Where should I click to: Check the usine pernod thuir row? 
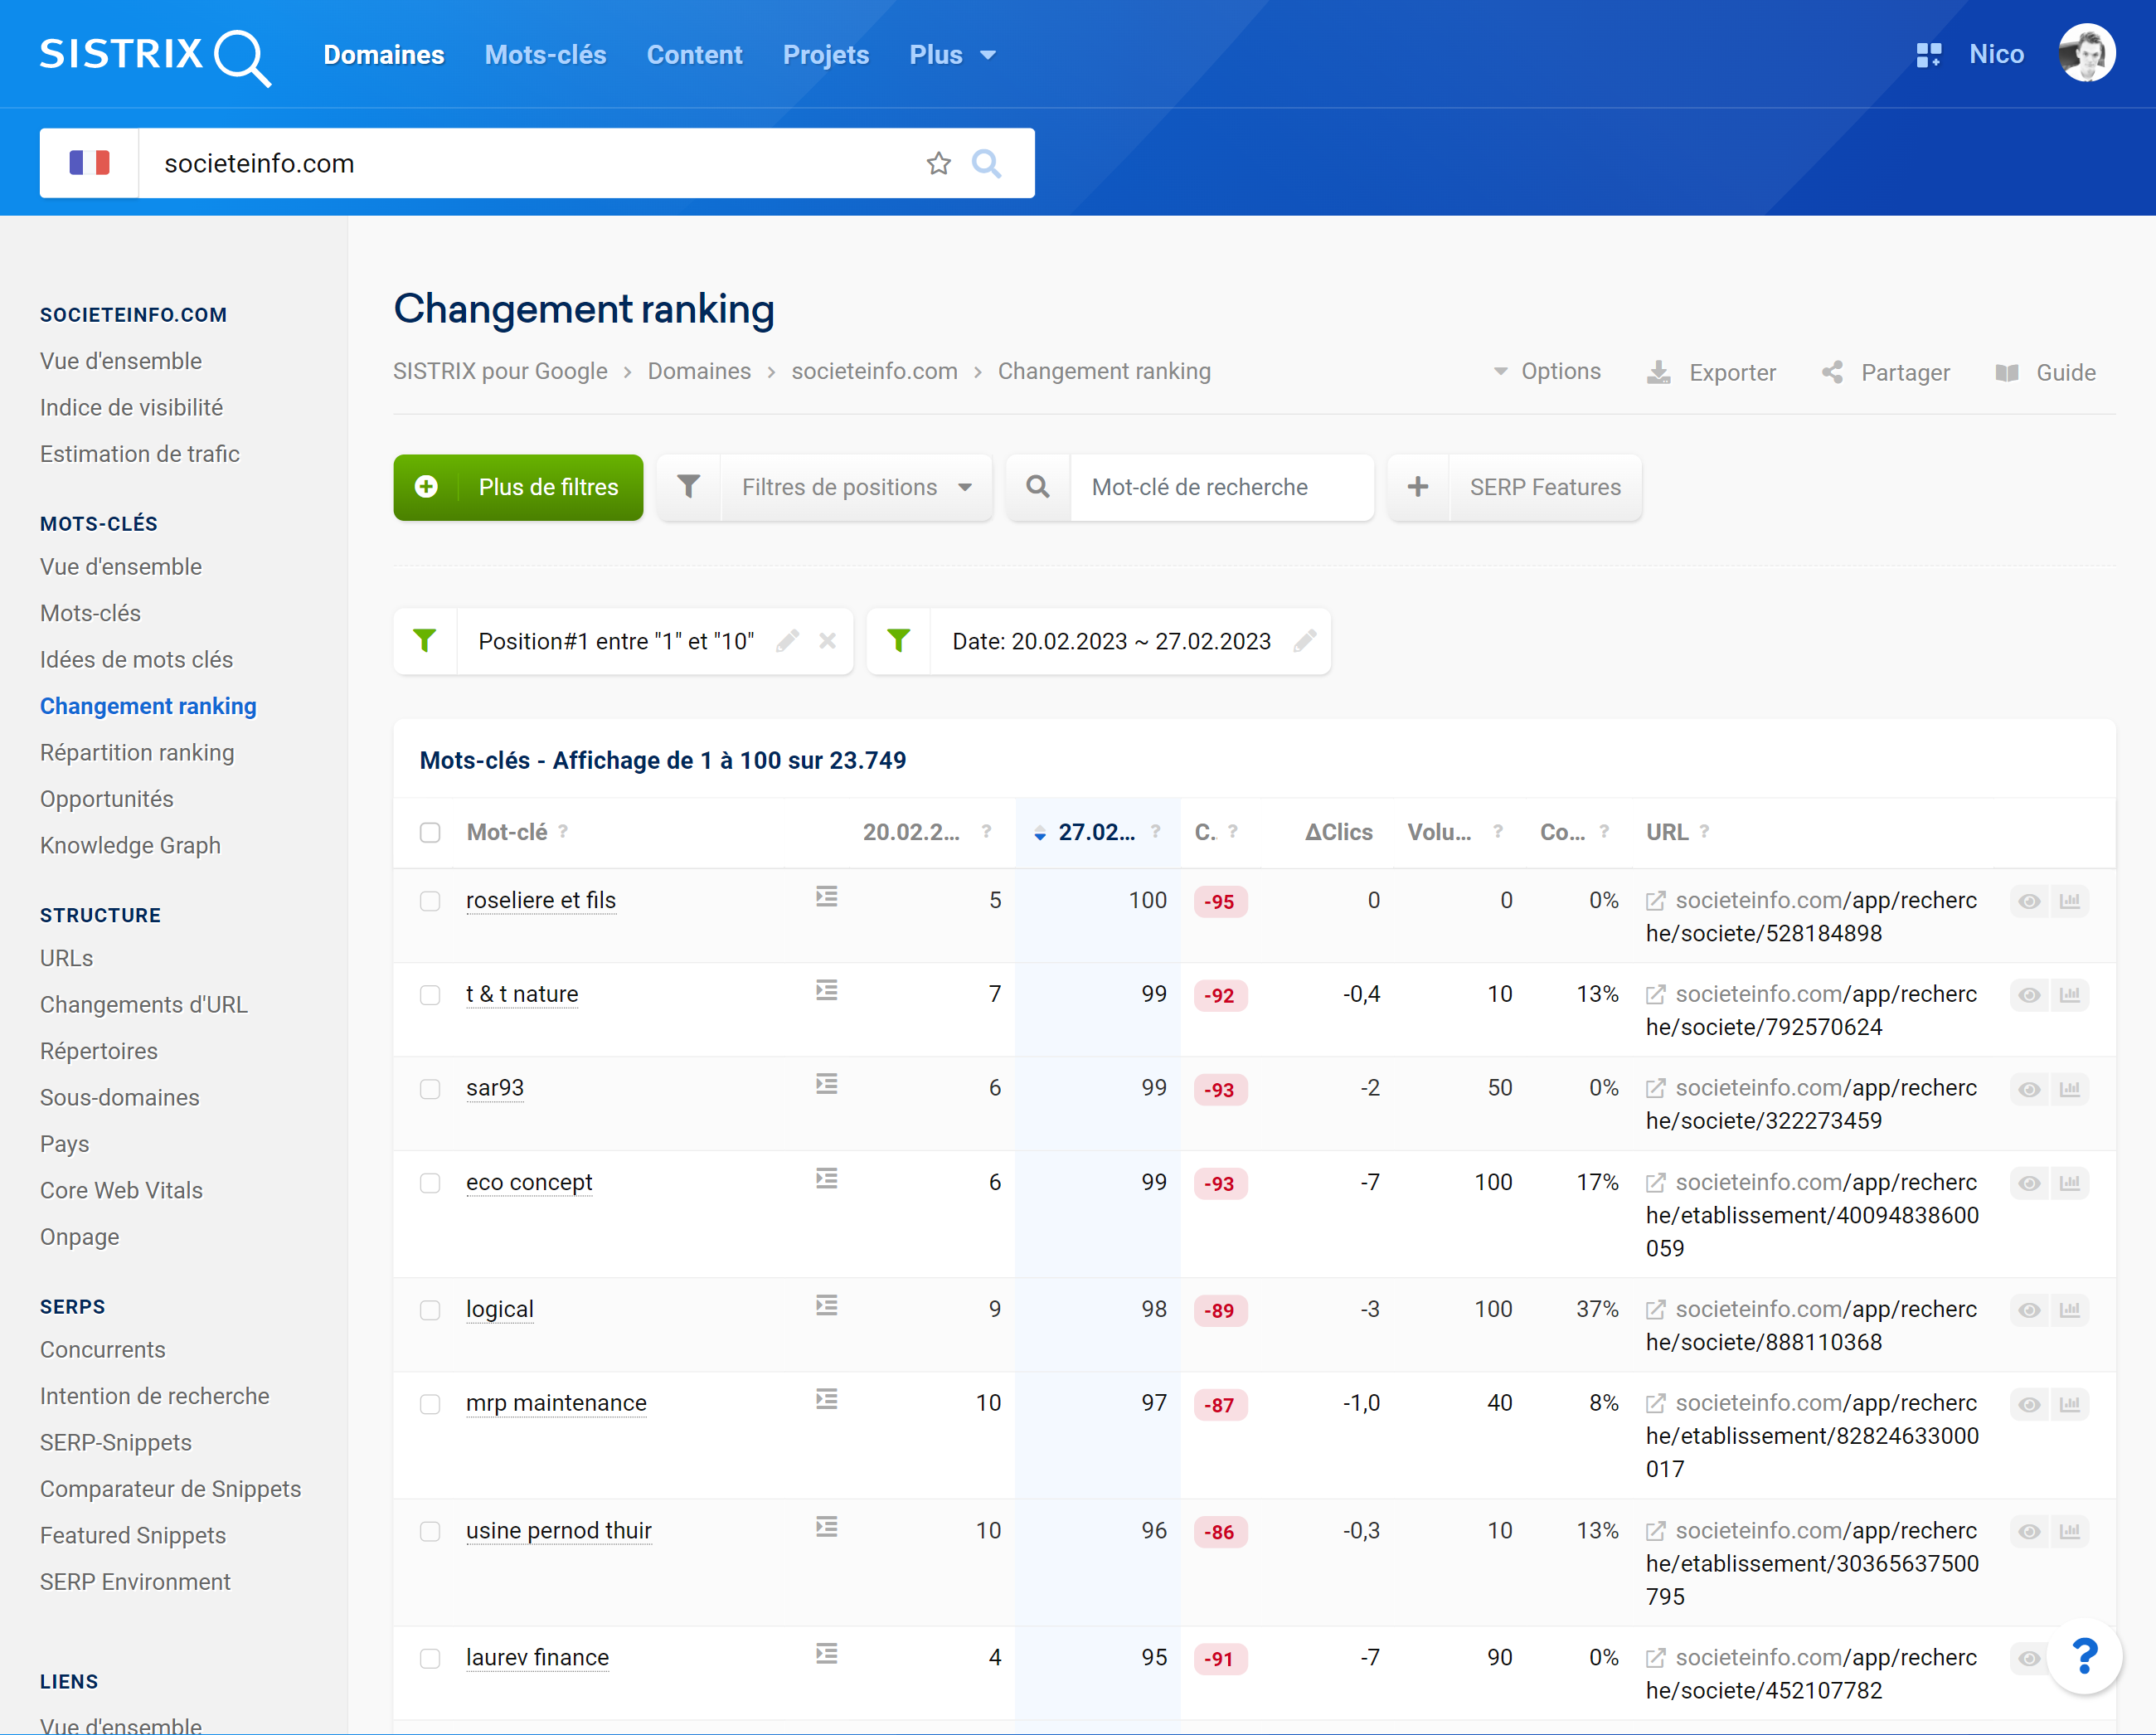(x=430, y=1532)
